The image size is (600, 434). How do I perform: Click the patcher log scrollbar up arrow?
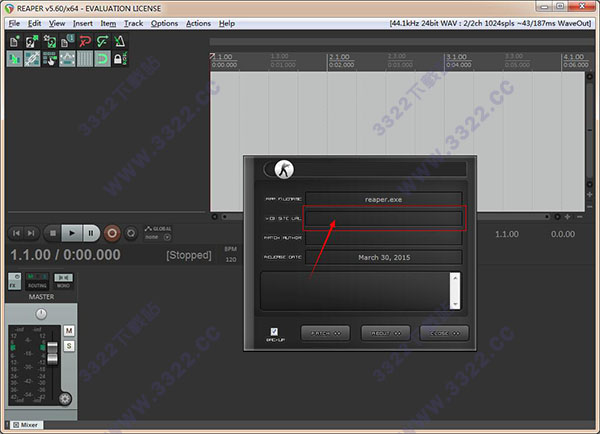point(455,278)
